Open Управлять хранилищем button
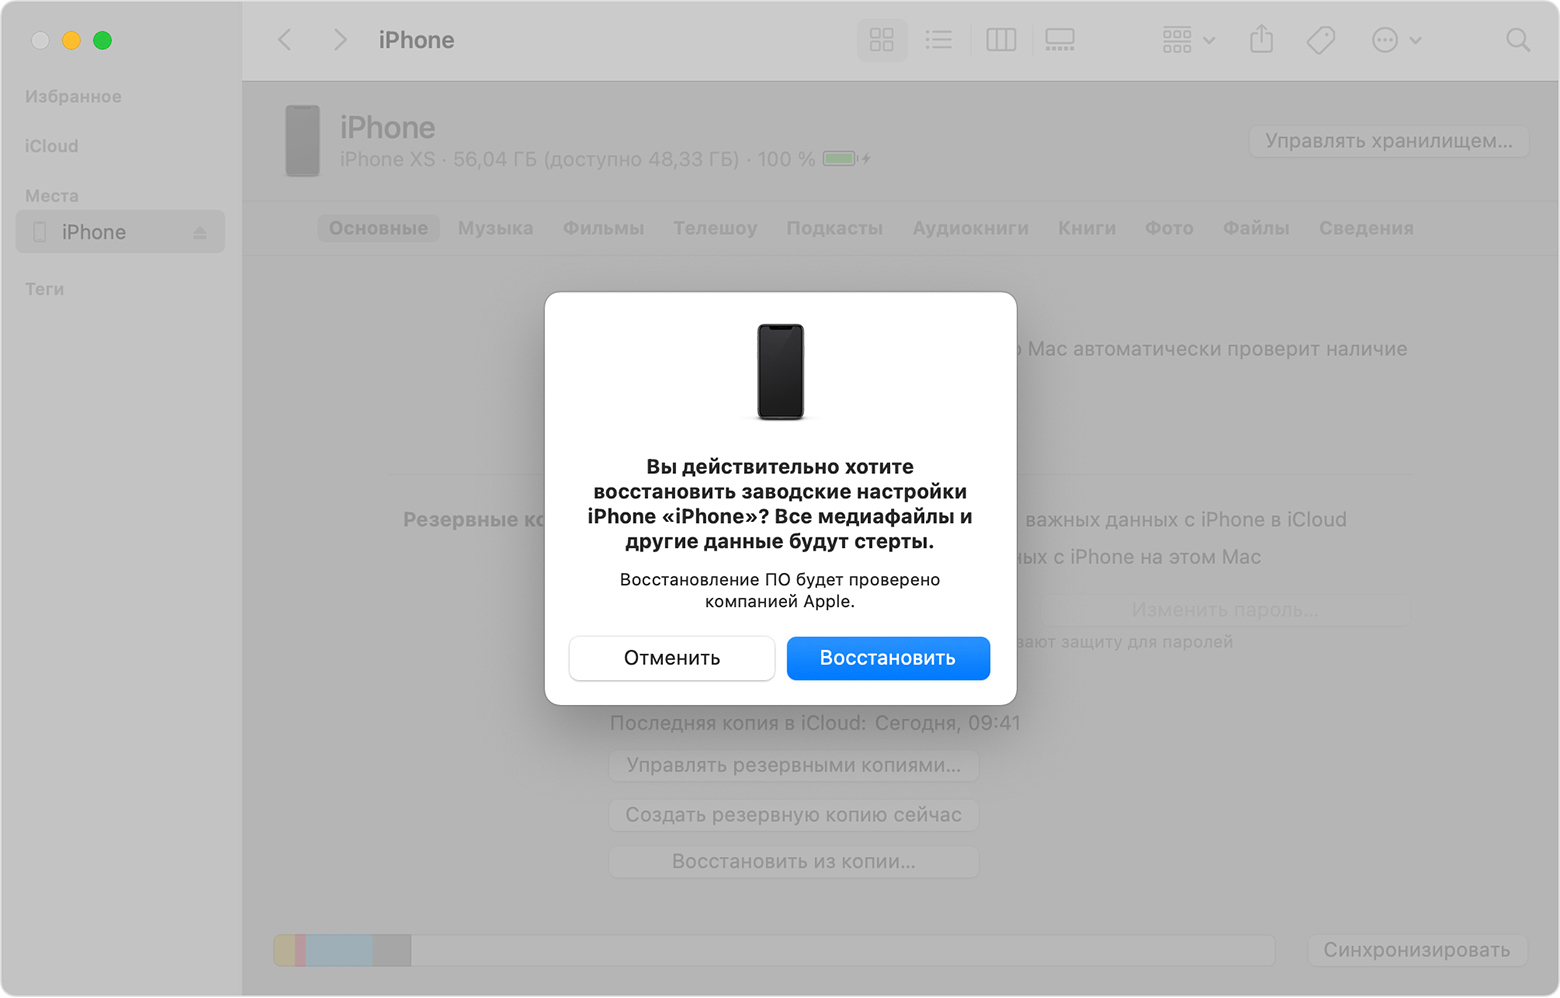Screen dimensions: 1560x998 (x=1388, y=141)
